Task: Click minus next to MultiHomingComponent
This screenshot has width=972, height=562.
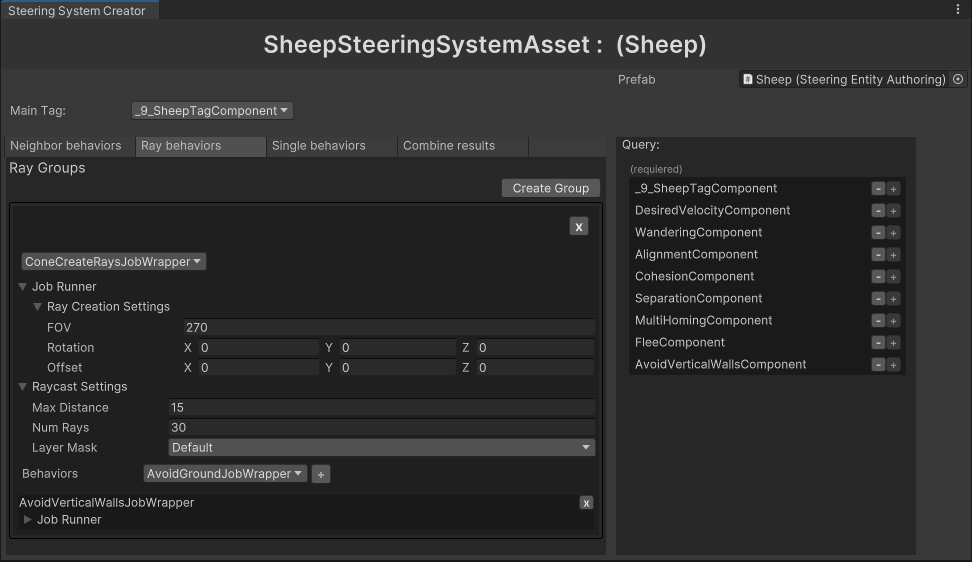Action: tap(878, 321)
